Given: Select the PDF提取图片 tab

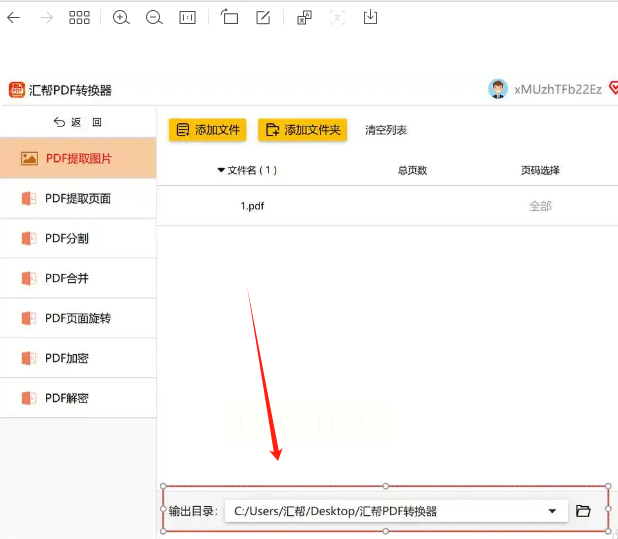Looking at the screenshot, I should (78, 158).
